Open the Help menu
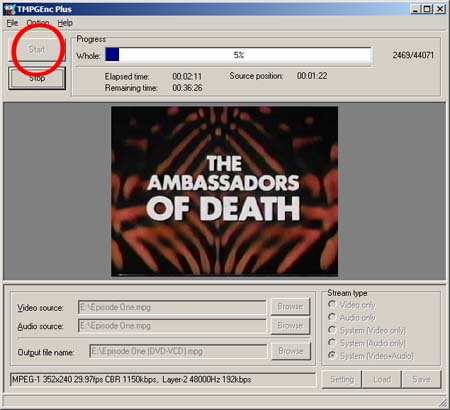The width and height of the screenshot is (450, 410). (65, 23)
